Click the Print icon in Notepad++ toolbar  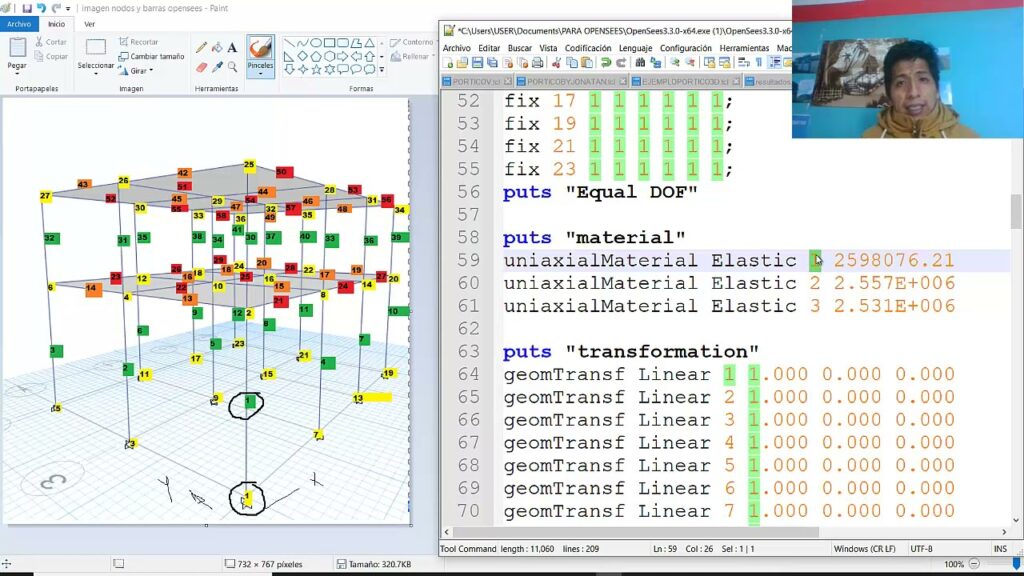tap(538, 62)
